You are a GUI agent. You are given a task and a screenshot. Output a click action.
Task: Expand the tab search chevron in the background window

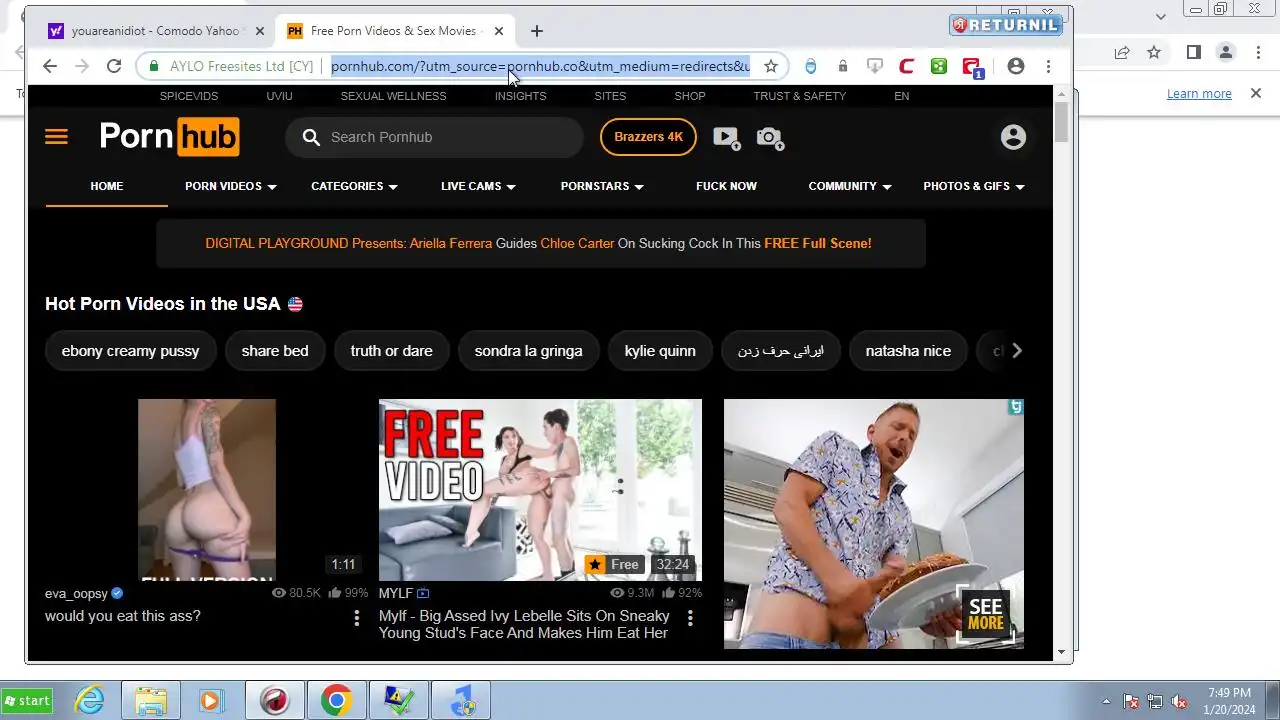click(1161, 16)
